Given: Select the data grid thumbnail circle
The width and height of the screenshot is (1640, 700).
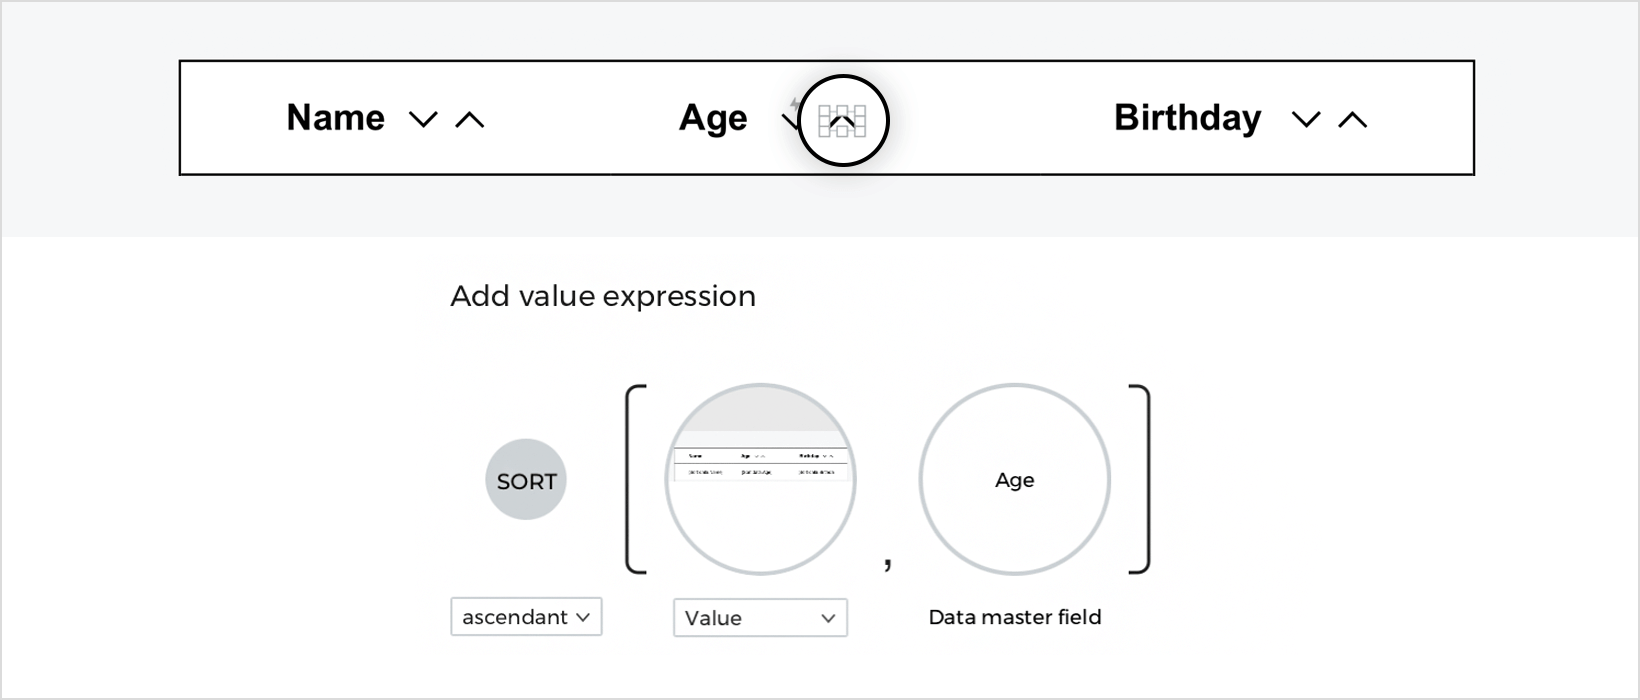Looking at the screenshot, I should pyautogui.click(x=760, y=479).
